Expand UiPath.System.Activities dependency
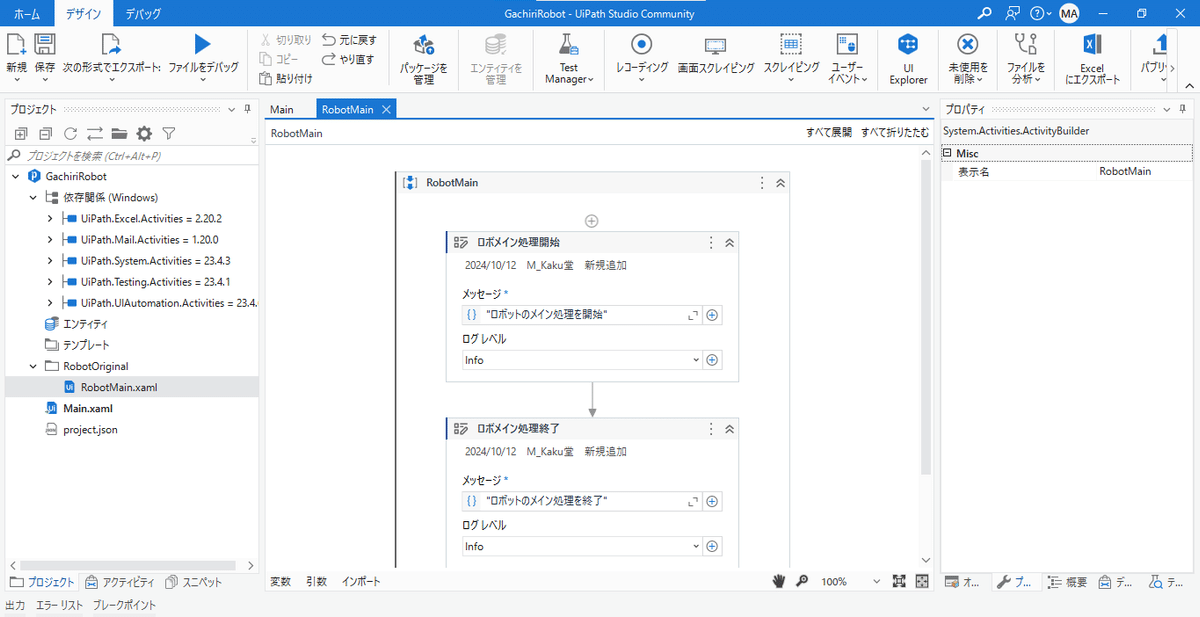 coord(50,260)
